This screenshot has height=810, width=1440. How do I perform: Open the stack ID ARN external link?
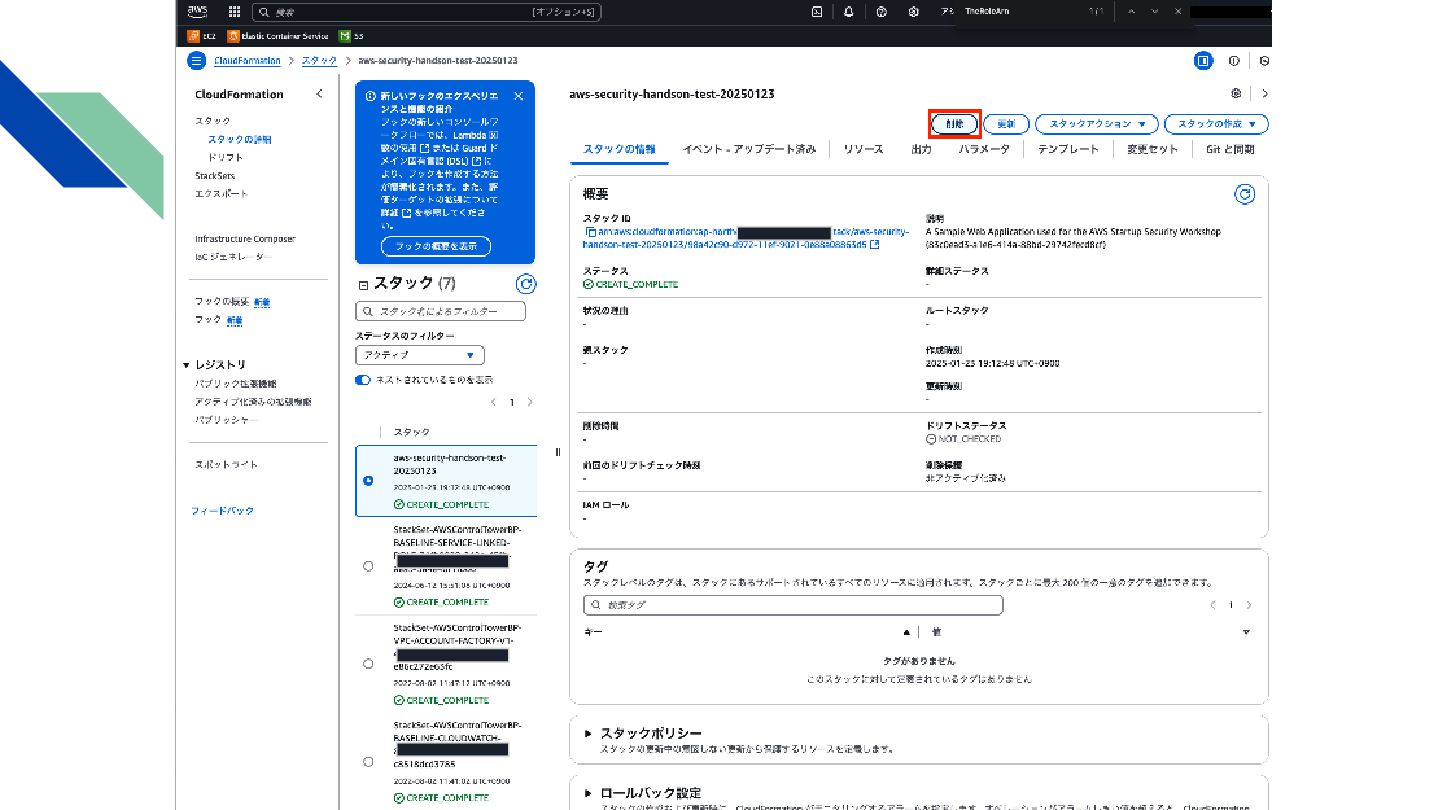coord(875,244)
